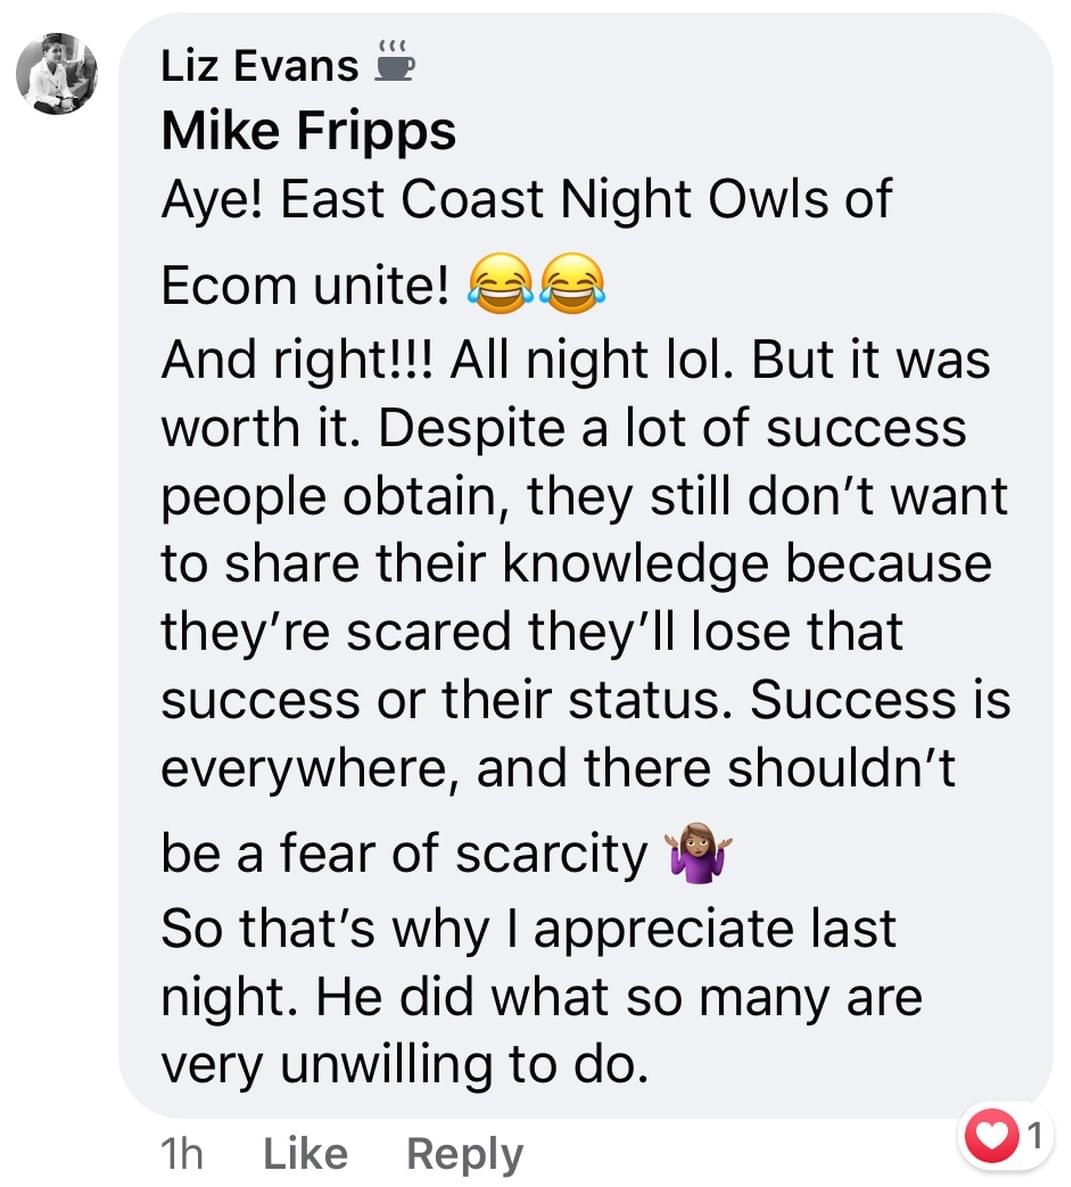Tap the first laughing-crying emoji

500,284
